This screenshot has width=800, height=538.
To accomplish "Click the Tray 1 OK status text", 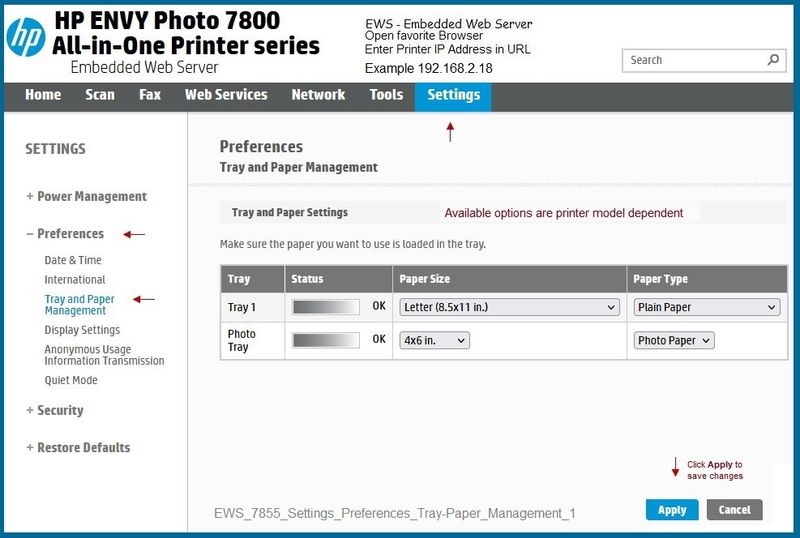I will [x=379, y=306].
